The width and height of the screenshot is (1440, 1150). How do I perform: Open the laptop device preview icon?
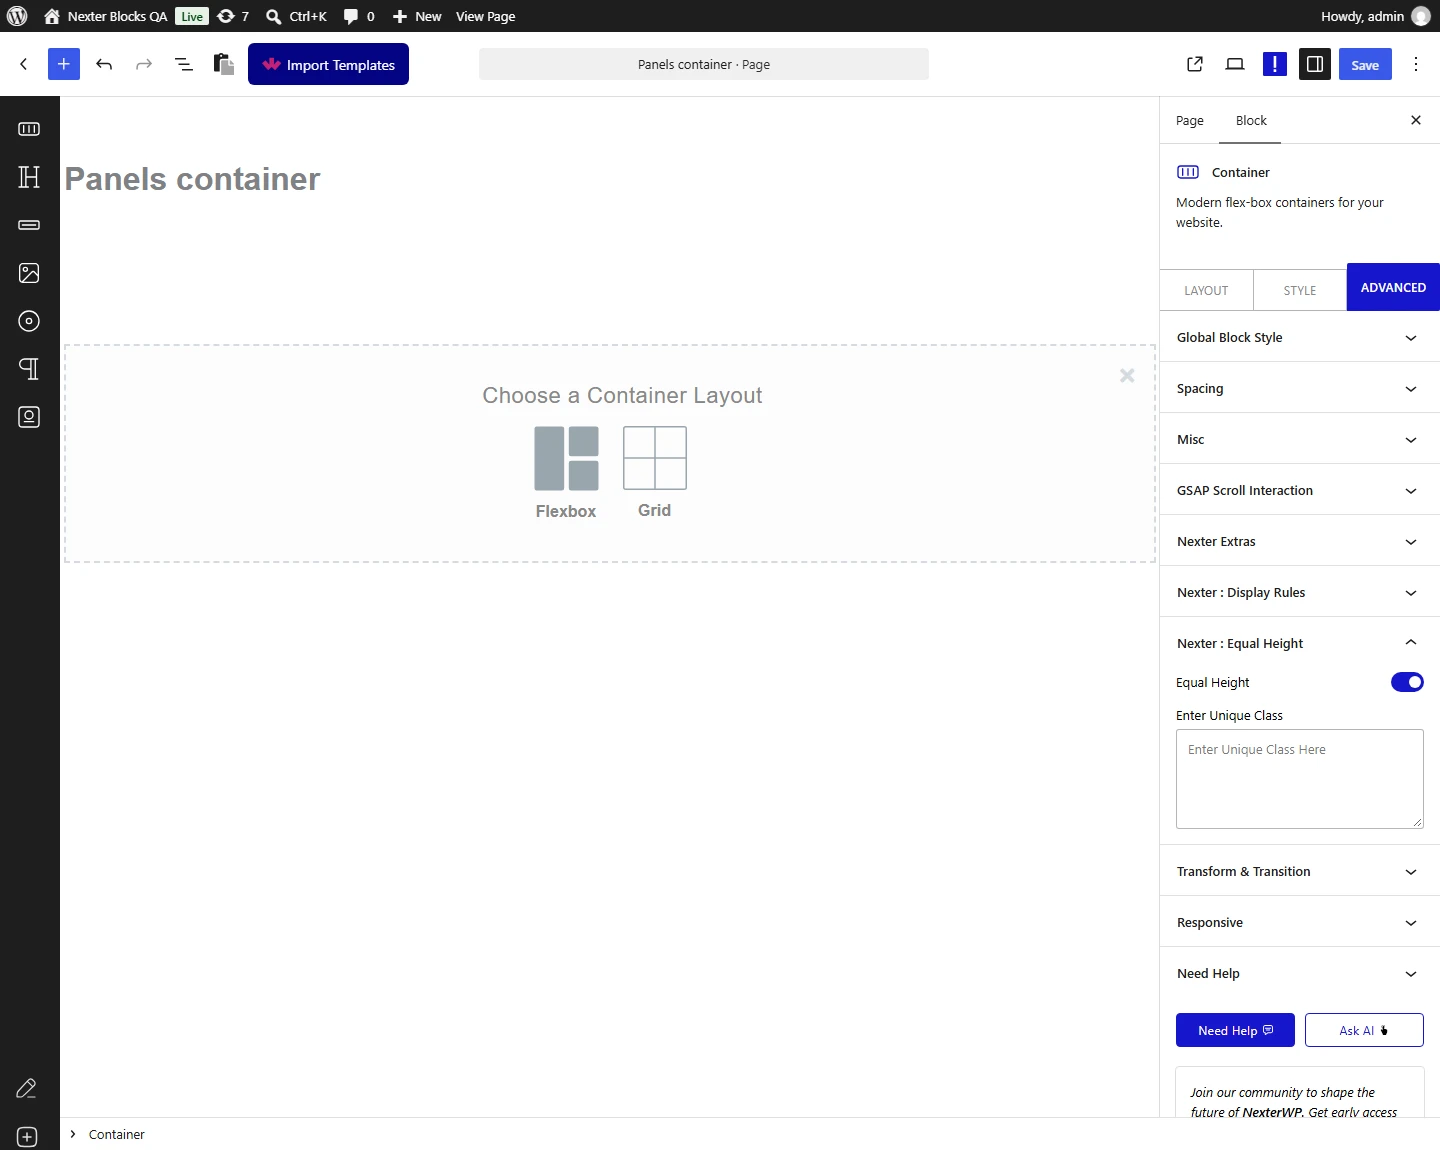[1235, 64]
